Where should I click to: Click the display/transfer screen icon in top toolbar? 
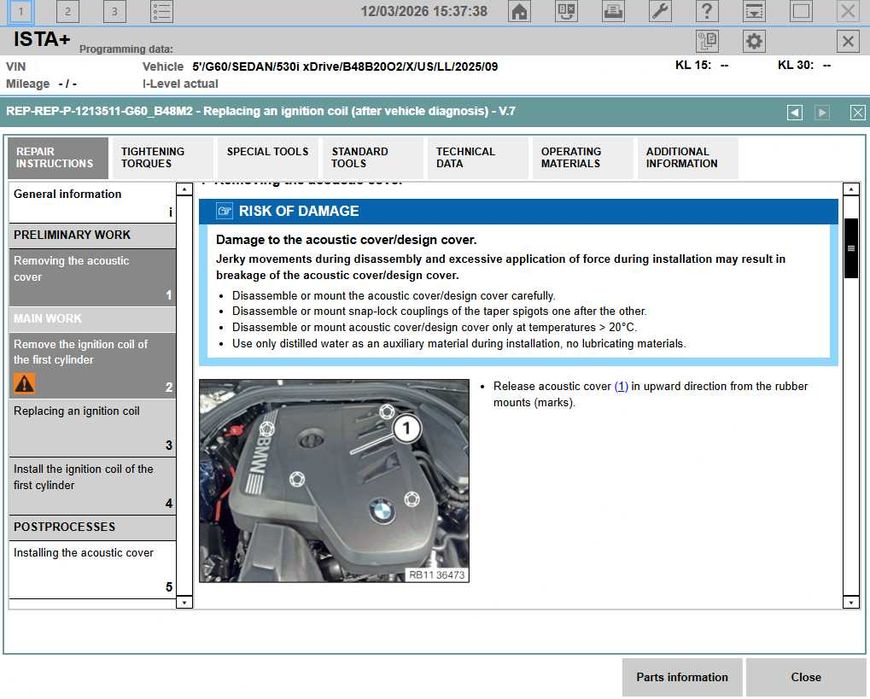tap(566, 11)
